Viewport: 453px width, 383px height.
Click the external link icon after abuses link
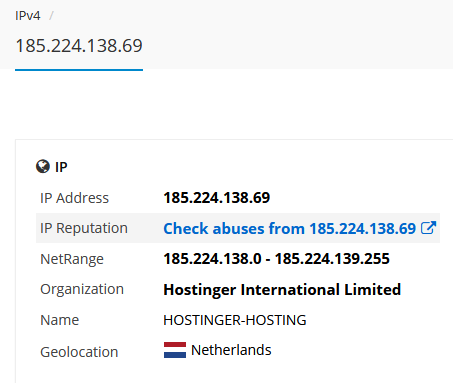tap(428, 228)
